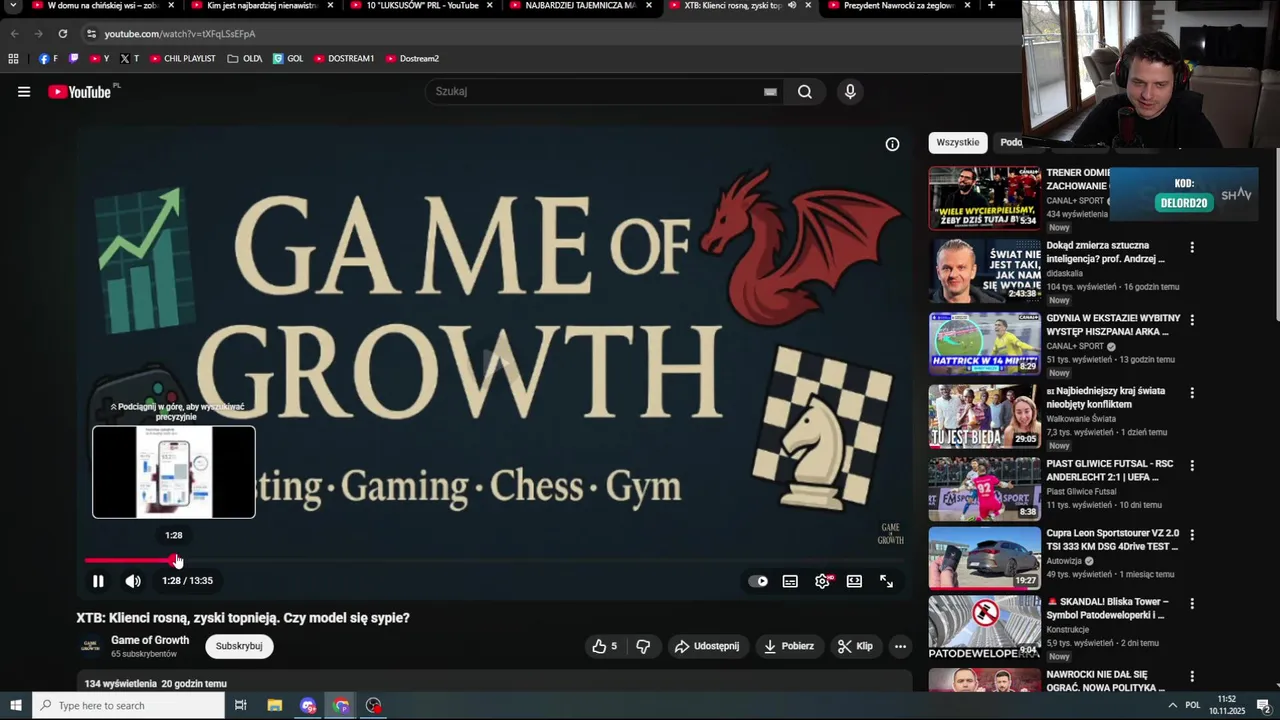The image size is (1280, 720).
Task: Open the on-screen keyboard icon in the search box
Action: 770,92
